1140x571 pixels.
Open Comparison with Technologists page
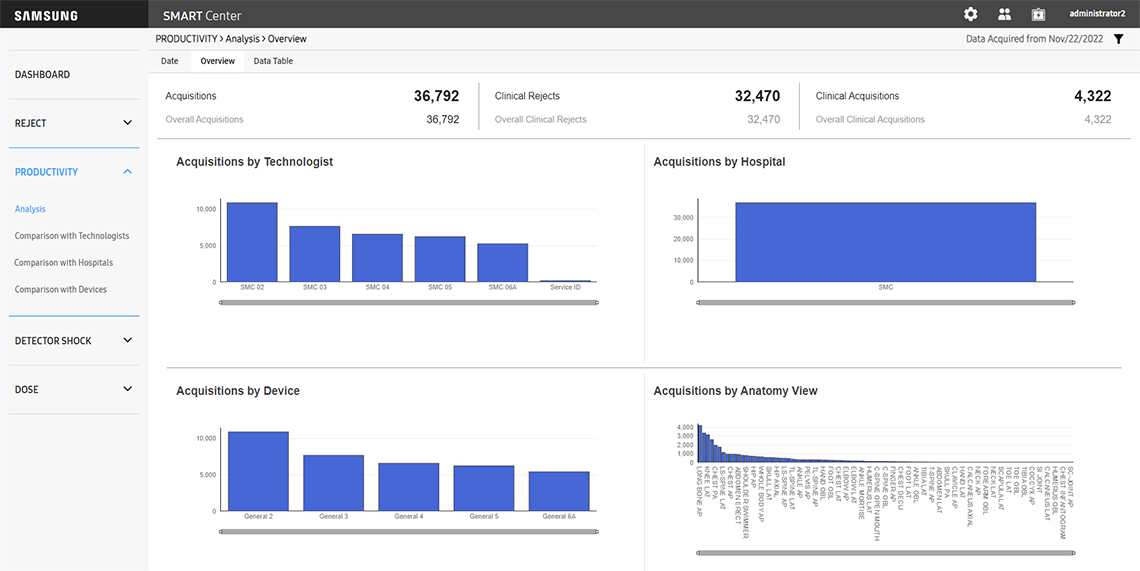pyautogui.click(x=72, y=236)
